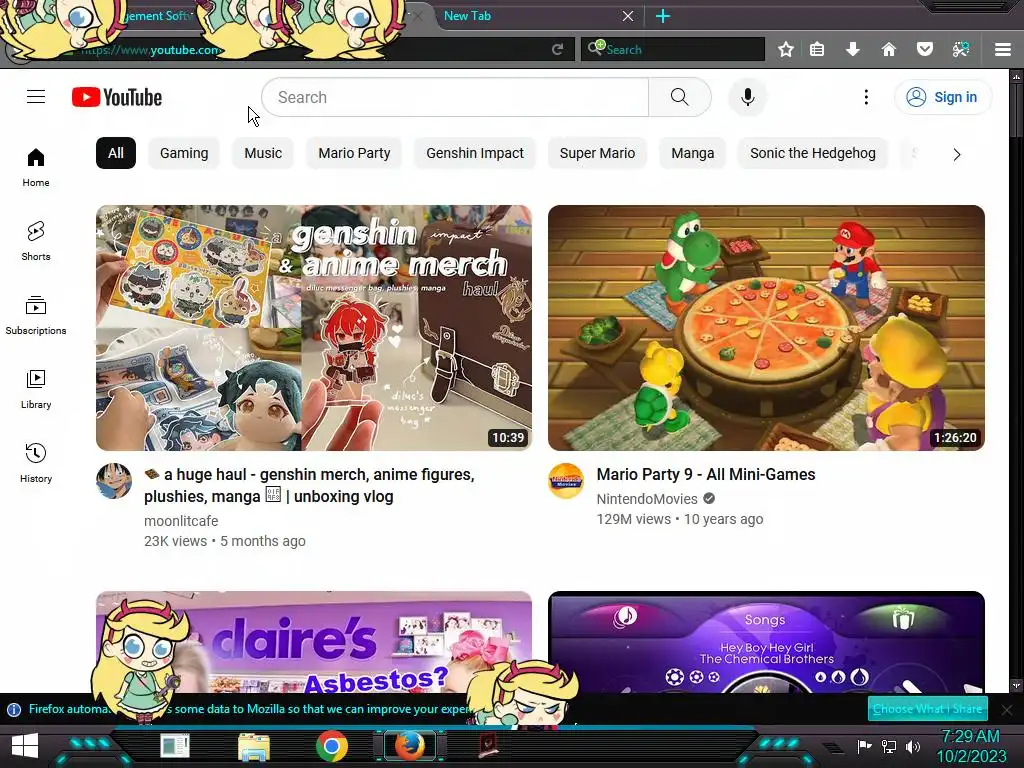Viewport: 1024px width, 768px height.
Task: Visit the moonlitcafe channel link
Action: click(181, 521)
